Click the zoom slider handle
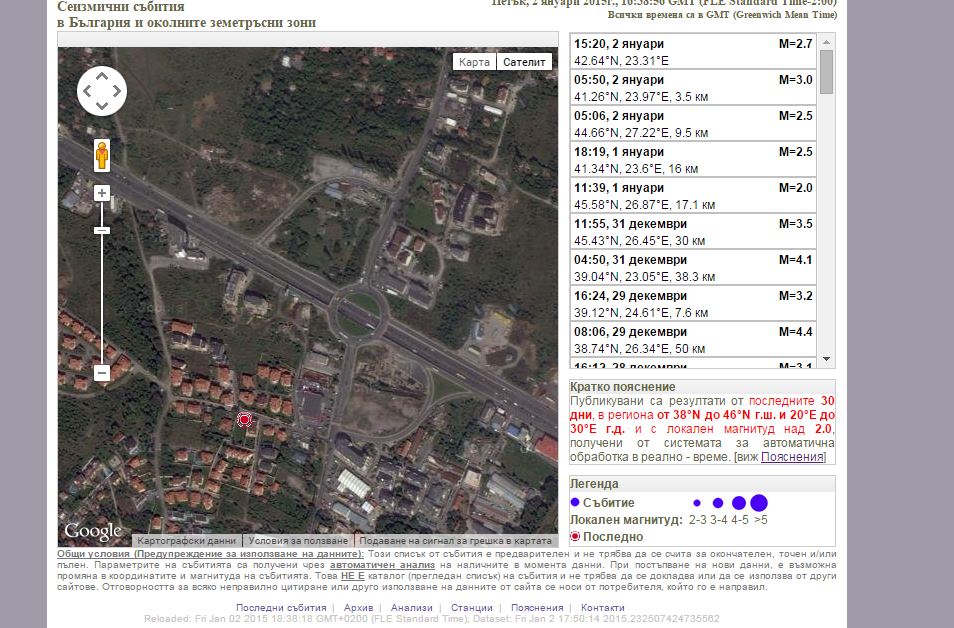The width and height of the screenshot is (954, 628). click(x=101, y=230)
